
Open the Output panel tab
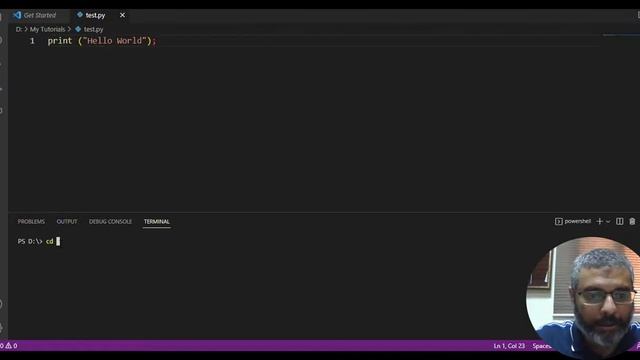coord(67,222)
